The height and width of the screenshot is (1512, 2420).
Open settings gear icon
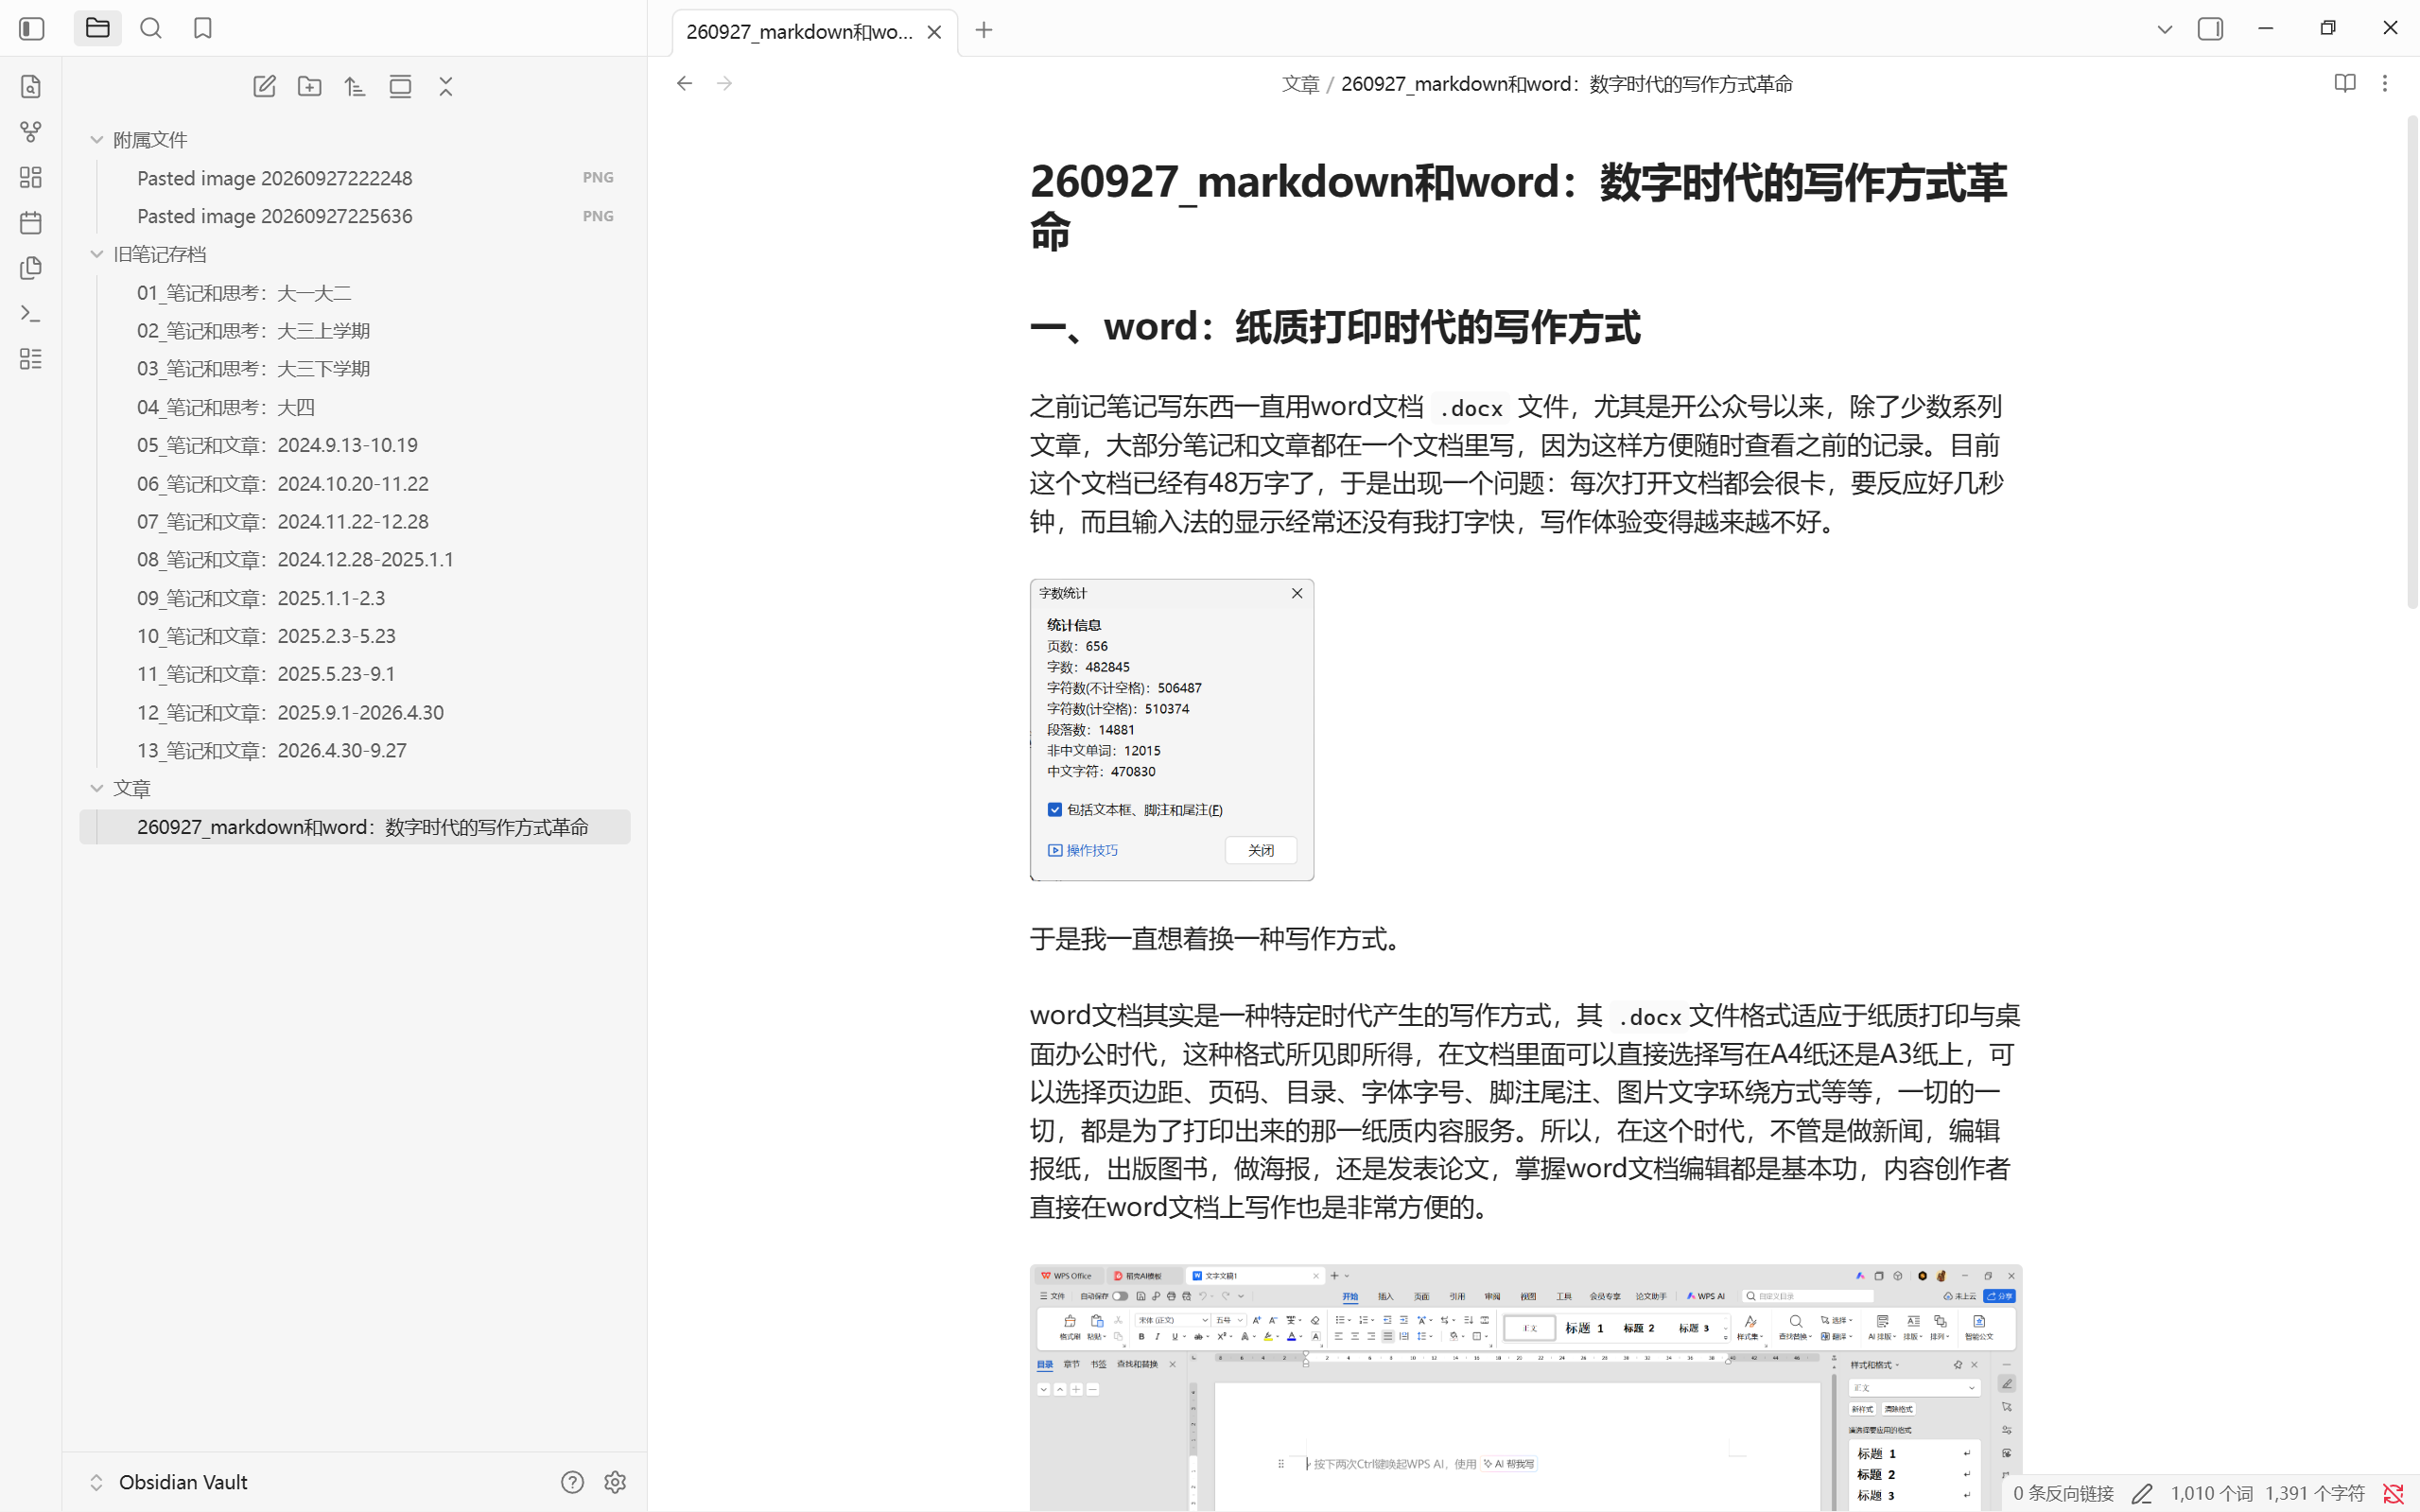pyautogui.click(x=615, y=1482)
